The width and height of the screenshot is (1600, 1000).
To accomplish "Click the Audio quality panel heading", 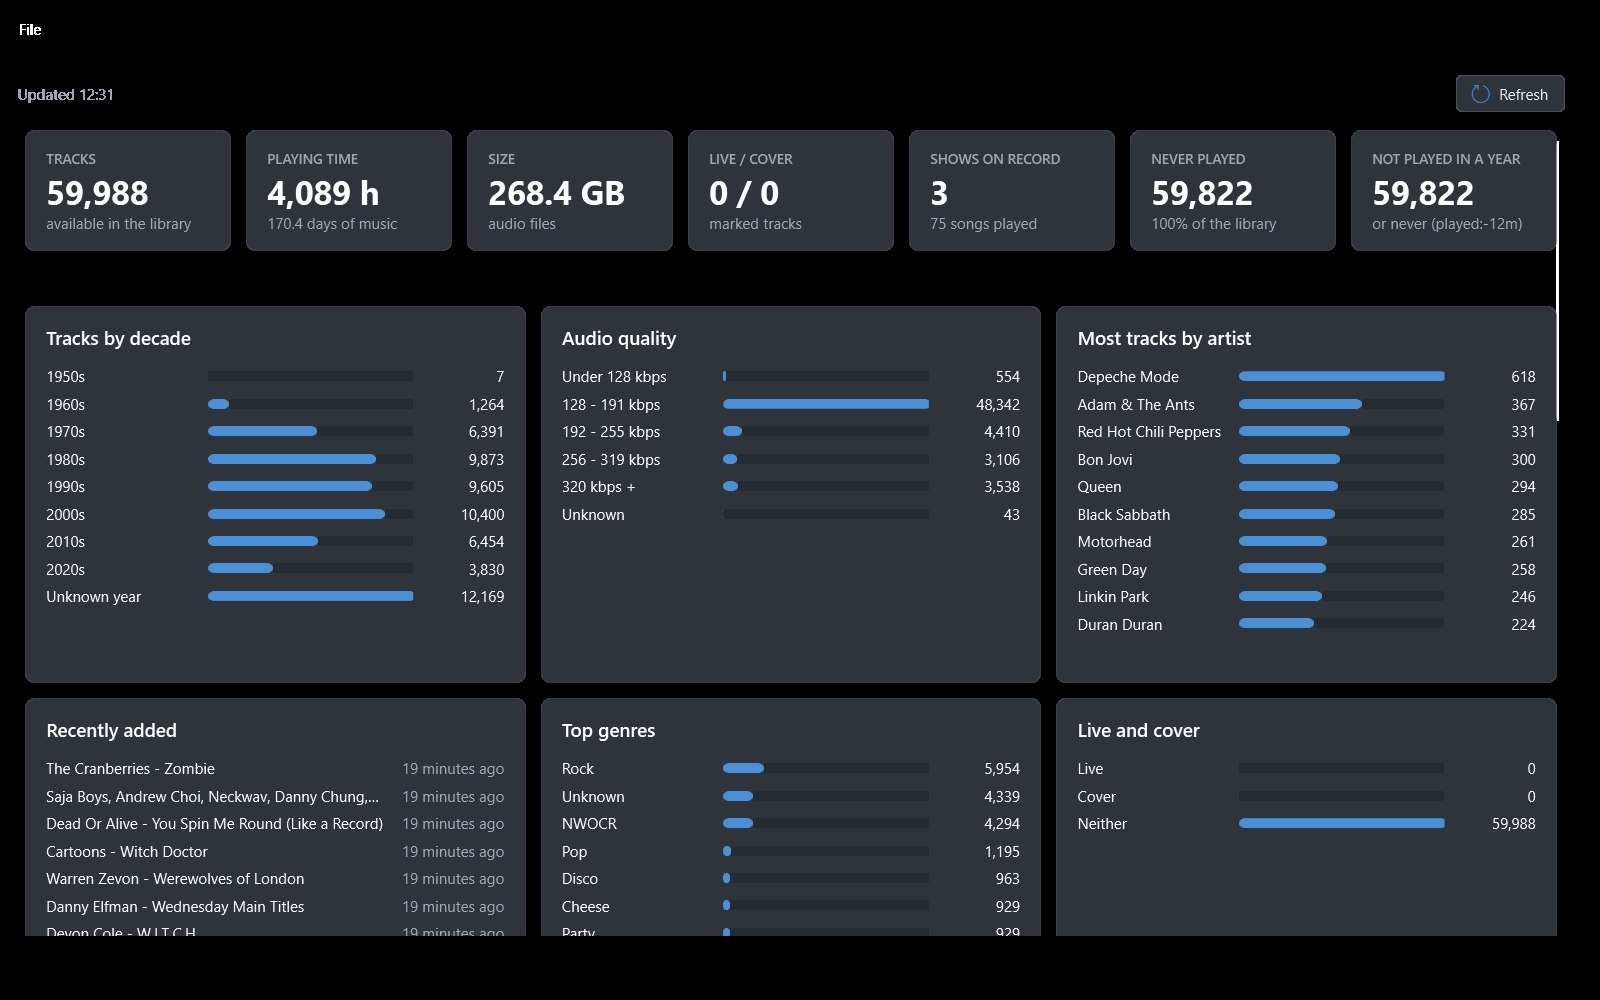I will [619, 339].
